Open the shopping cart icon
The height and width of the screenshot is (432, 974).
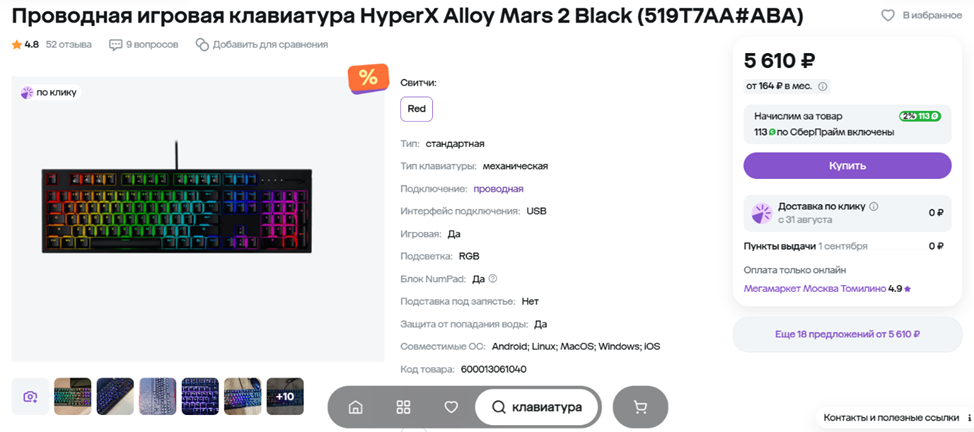(640, 407)
